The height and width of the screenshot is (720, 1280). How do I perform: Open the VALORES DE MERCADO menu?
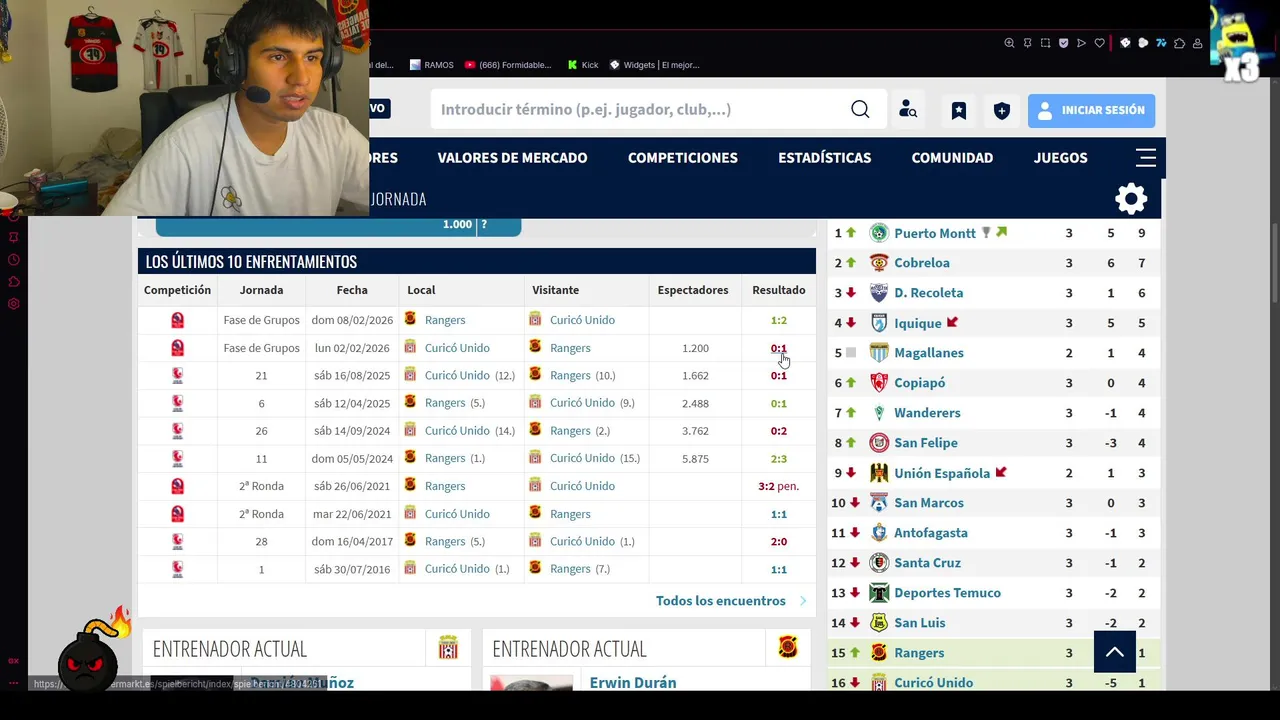[x=512, y=158]
